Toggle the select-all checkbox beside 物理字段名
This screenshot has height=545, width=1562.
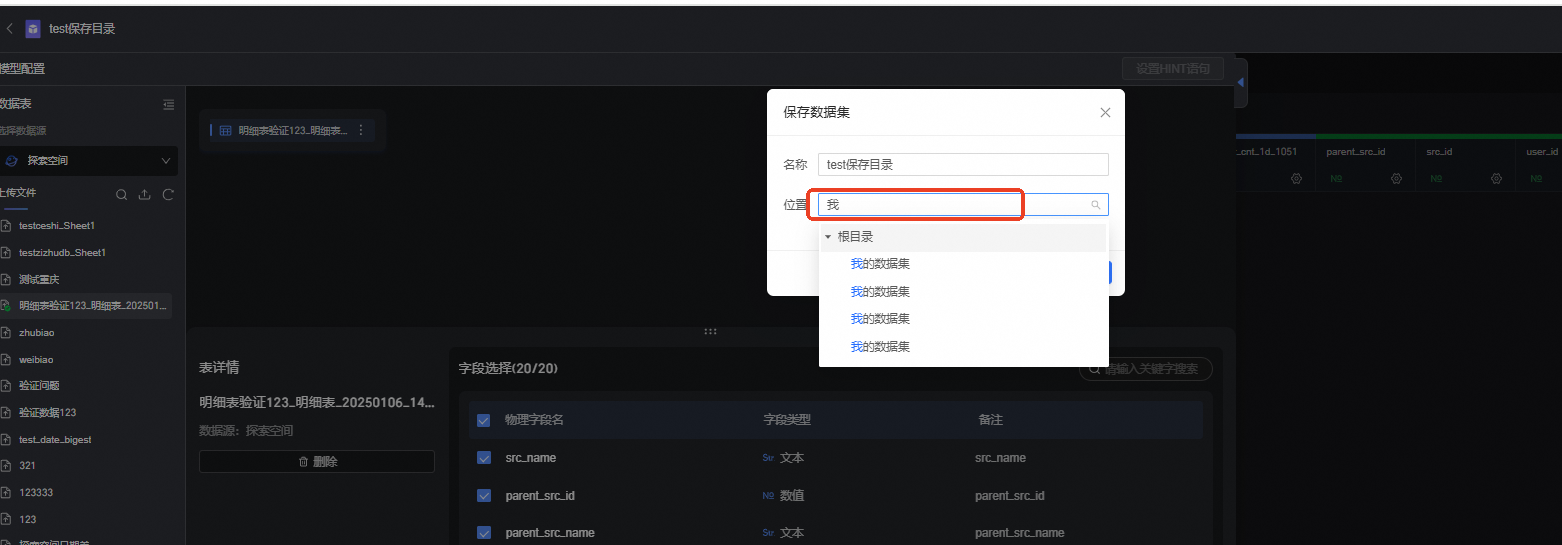pos(484,420)
